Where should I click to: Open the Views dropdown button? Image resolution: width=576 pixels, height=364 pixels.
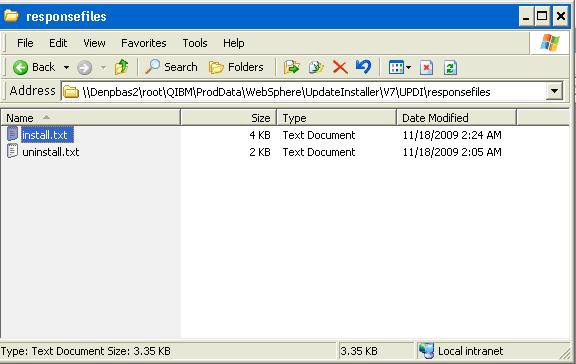400,68
